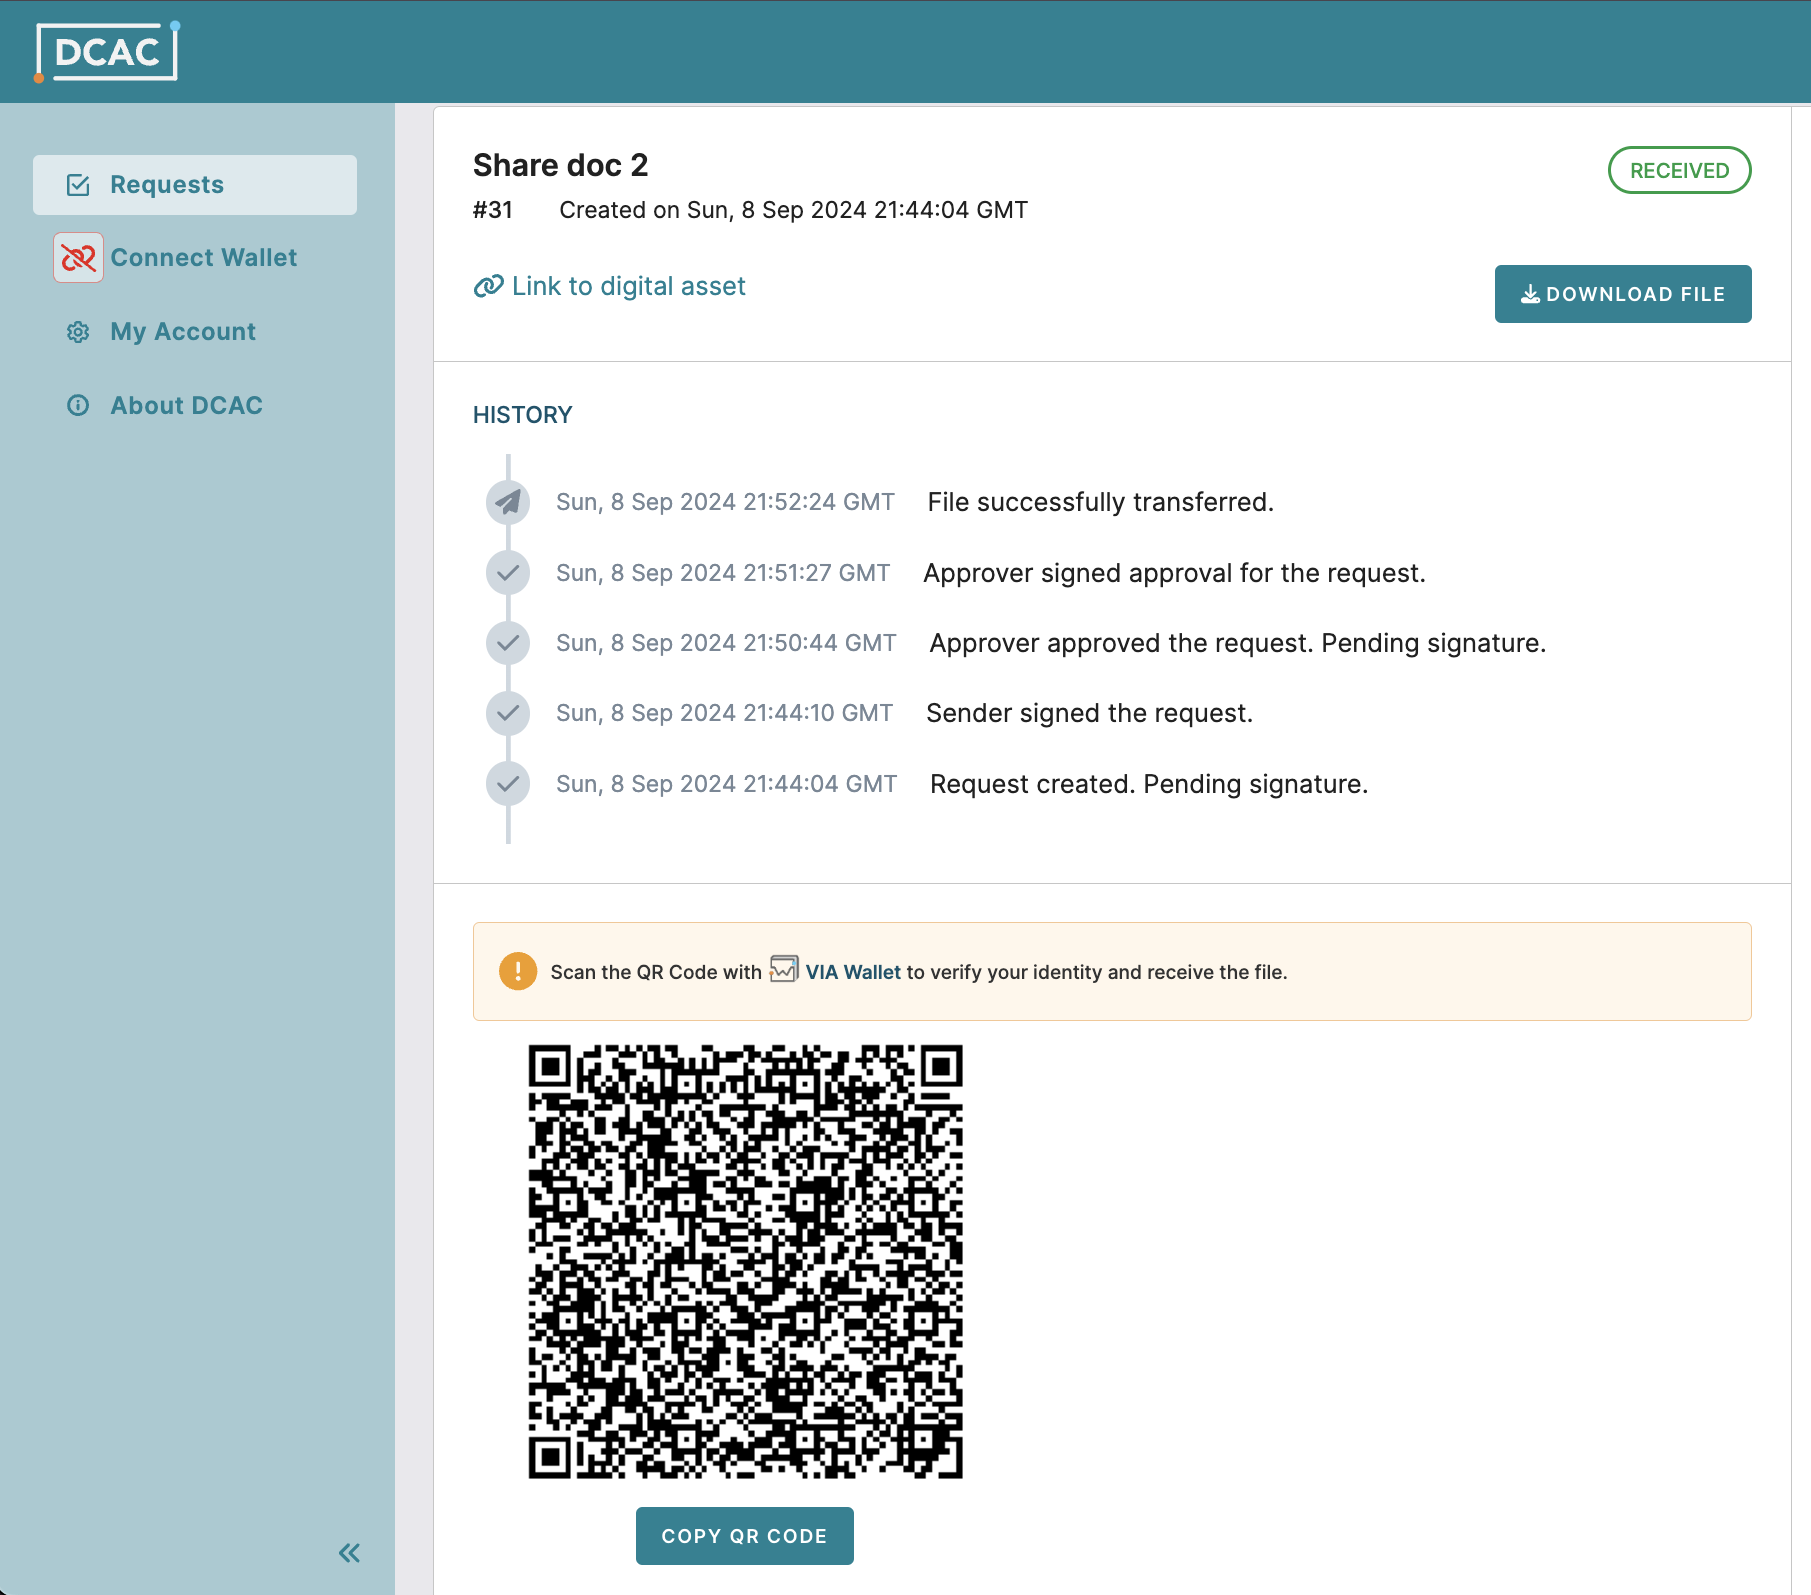Screen dimensions: 1811x1595
Task: Click the orange warning exclamation icon
Action: pyautogui.click(x=518, y=971)
